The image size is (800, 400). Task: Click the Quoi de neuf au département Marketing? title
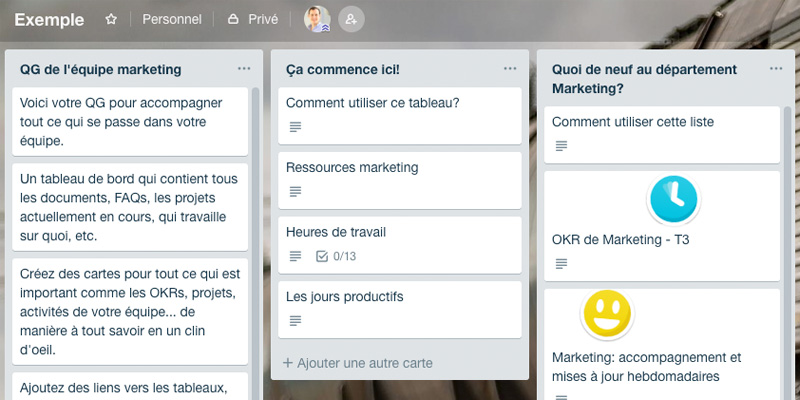[x=645, y=79]
